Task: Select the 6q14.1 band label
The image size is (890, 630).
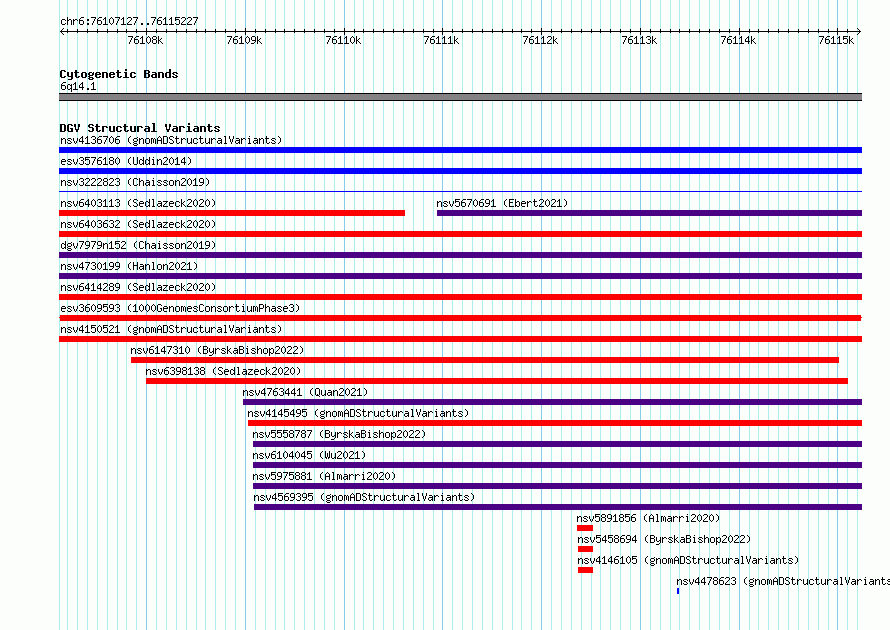Action: [78, 86]
